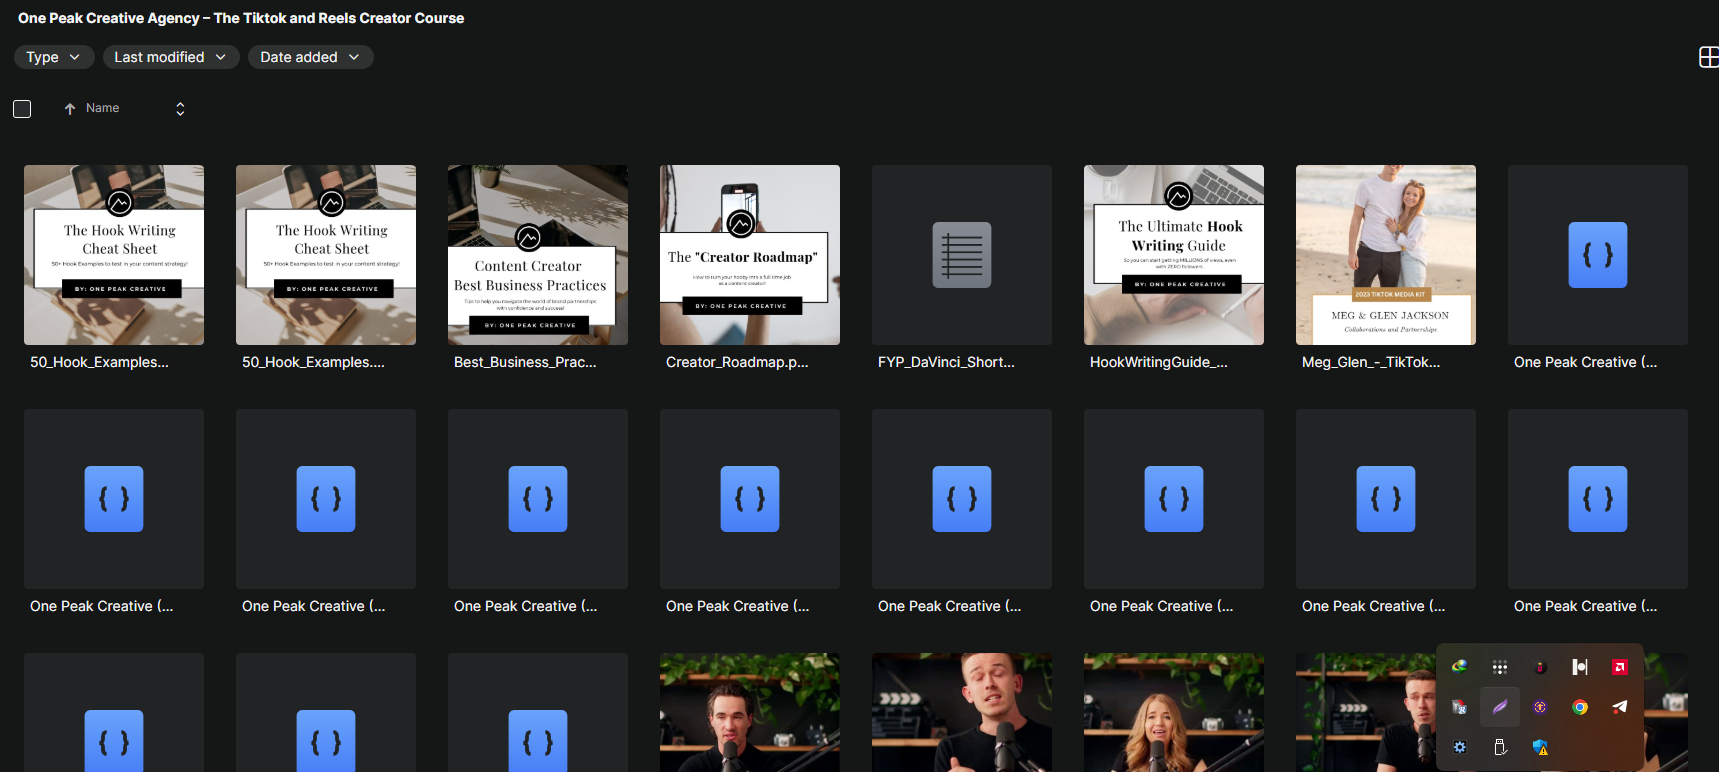
Task: Open the Creator Roadmap PDF thumbnail
Action: pos(750,255)
